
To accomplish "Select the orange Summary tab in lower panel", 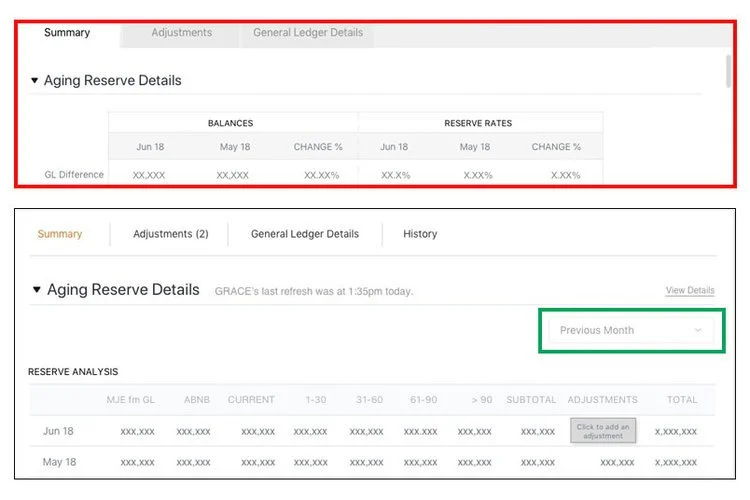I will pos(60,234).
